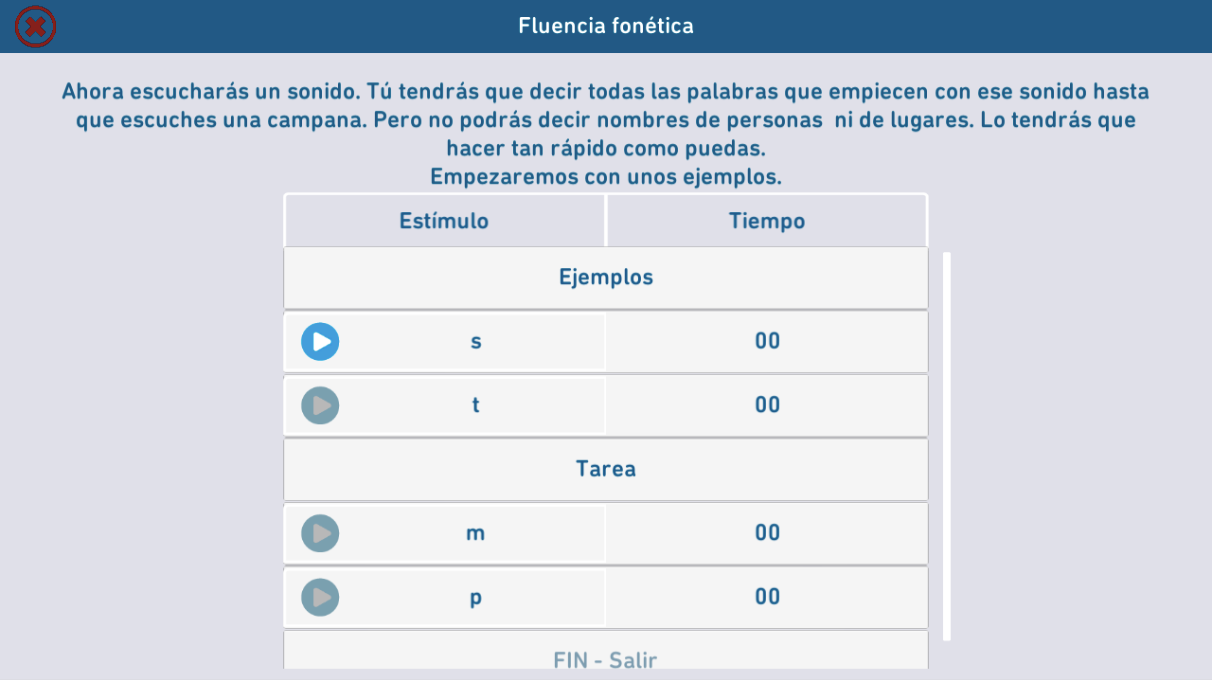This screenshot has height=680, width=1212.
Task: Play the 's' example stimulus sound
Action: (320, 342)
